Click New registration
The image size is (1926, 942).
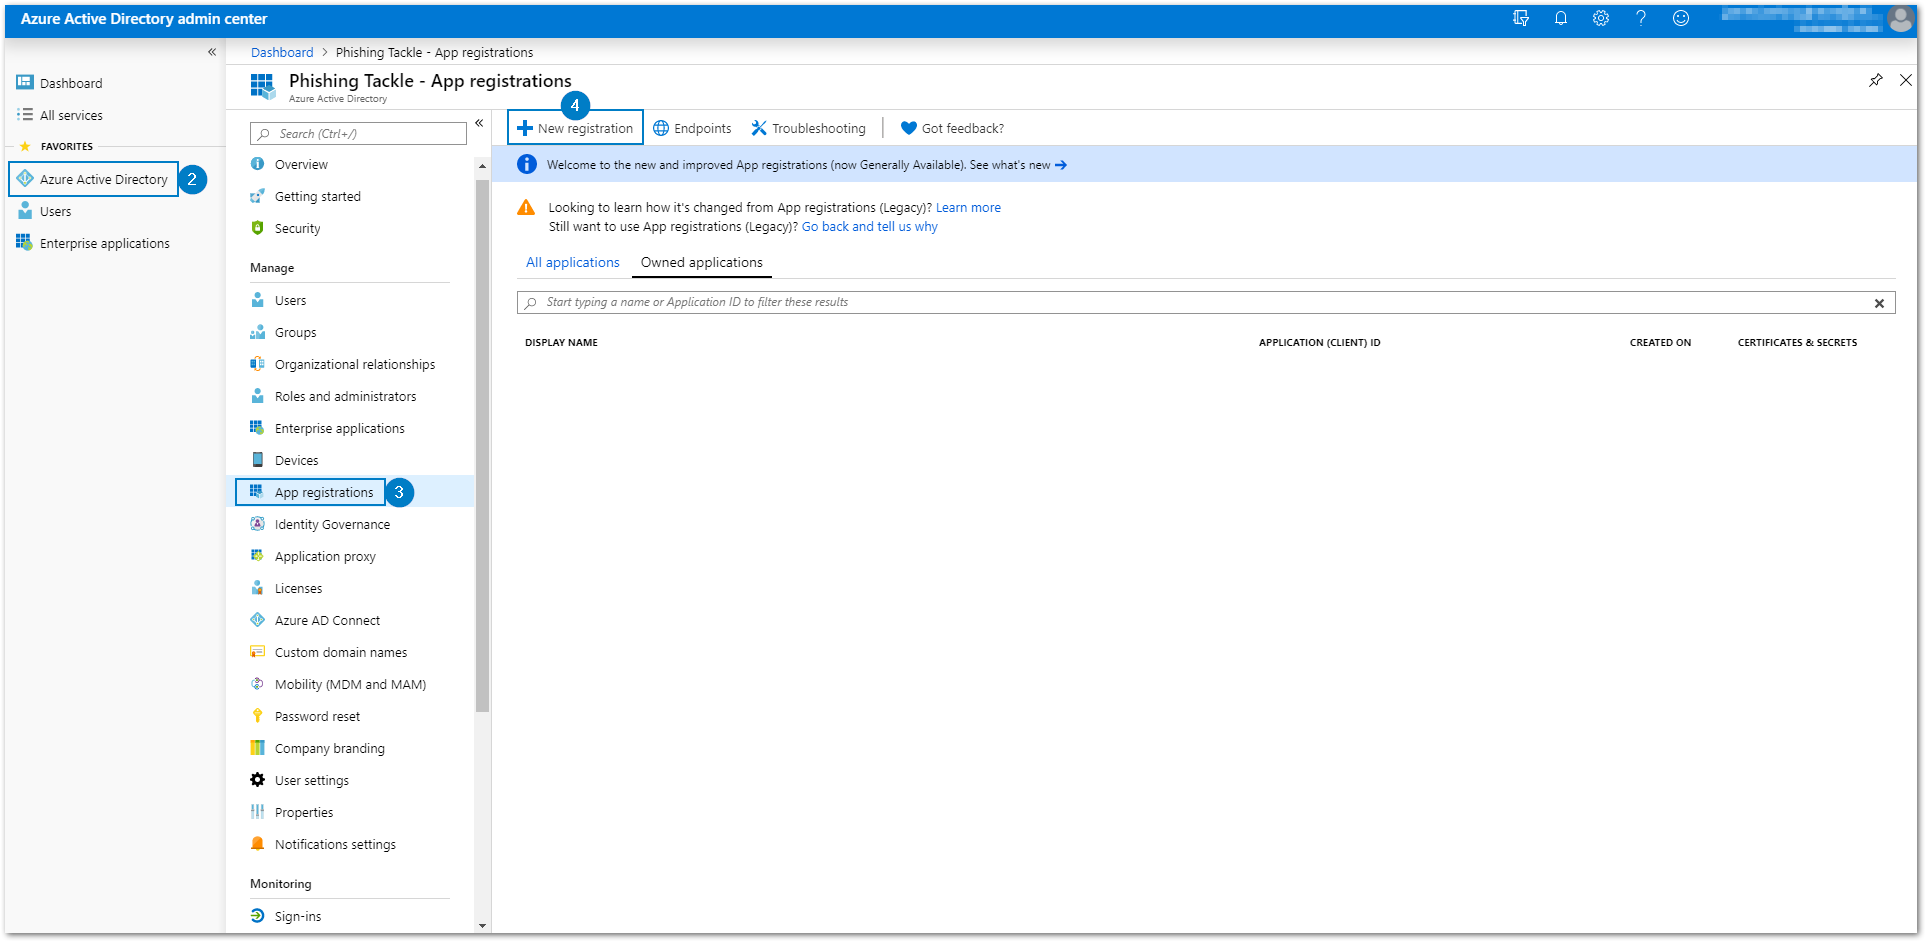pyautogui.click(x=575, y=127)
